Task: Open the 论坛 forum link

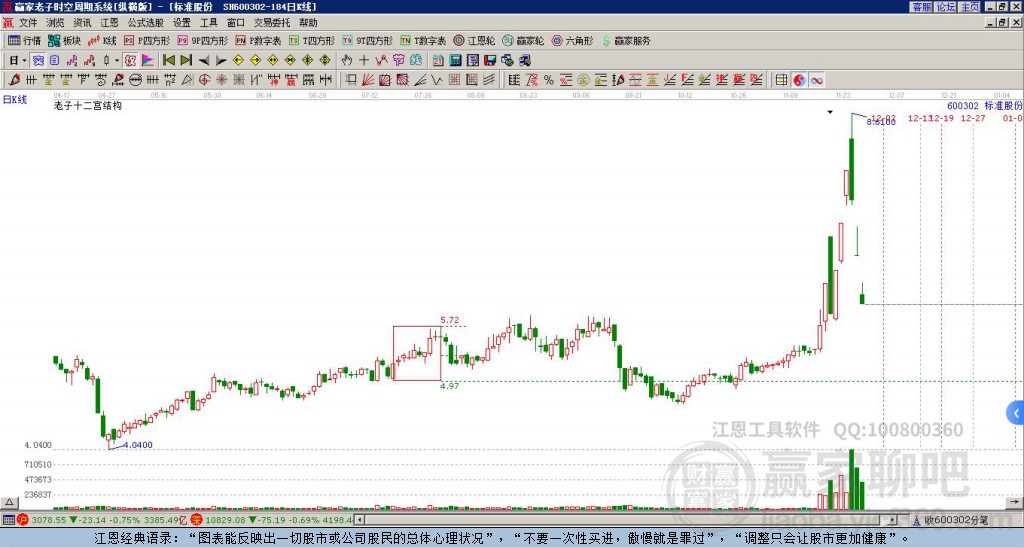Action: [946, 7]
